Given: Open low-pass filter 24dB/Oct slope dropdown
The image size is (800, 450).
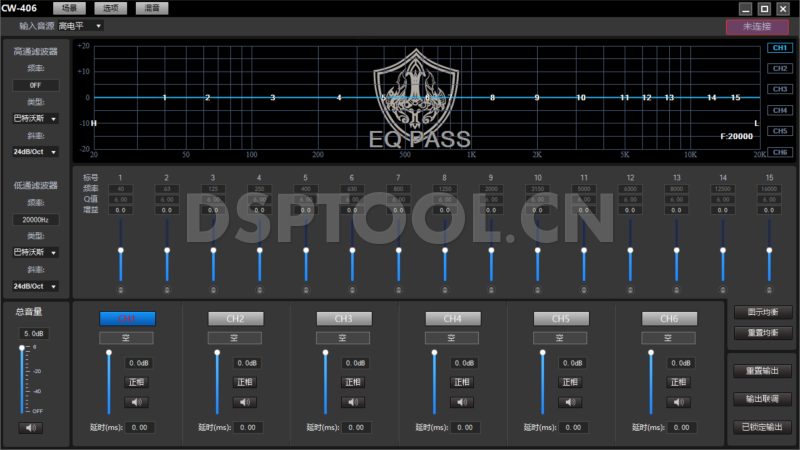Looking at the screenshot, I should 35,286.
